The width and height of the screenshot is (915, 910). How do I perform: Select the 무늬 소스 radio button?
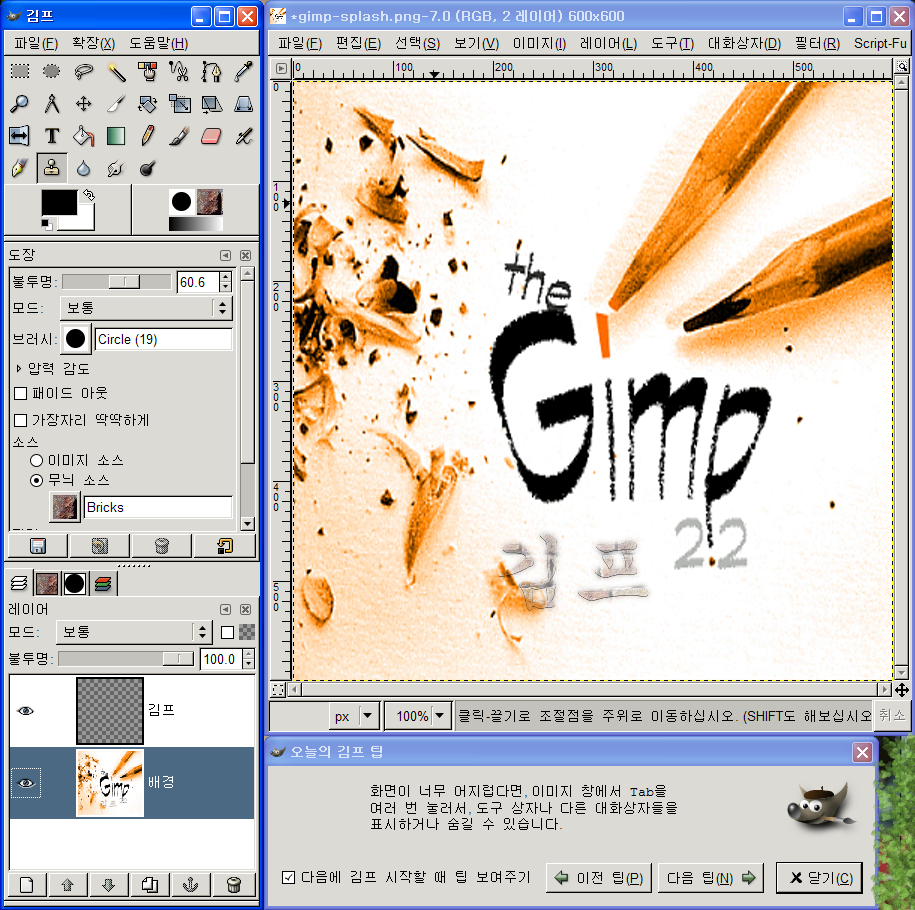[x=36, y=480]
